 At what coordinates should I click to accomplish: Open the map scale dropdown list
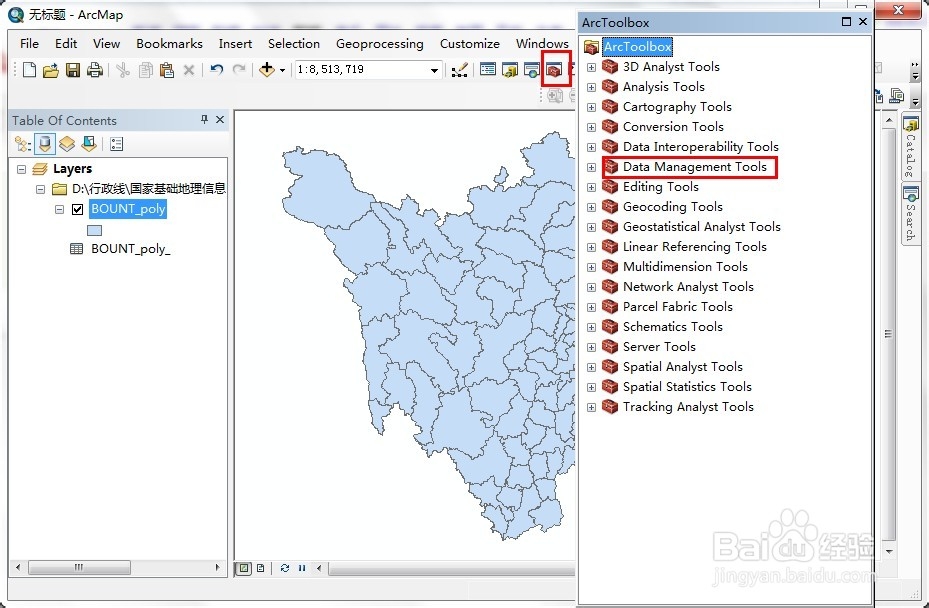(434, 70)
